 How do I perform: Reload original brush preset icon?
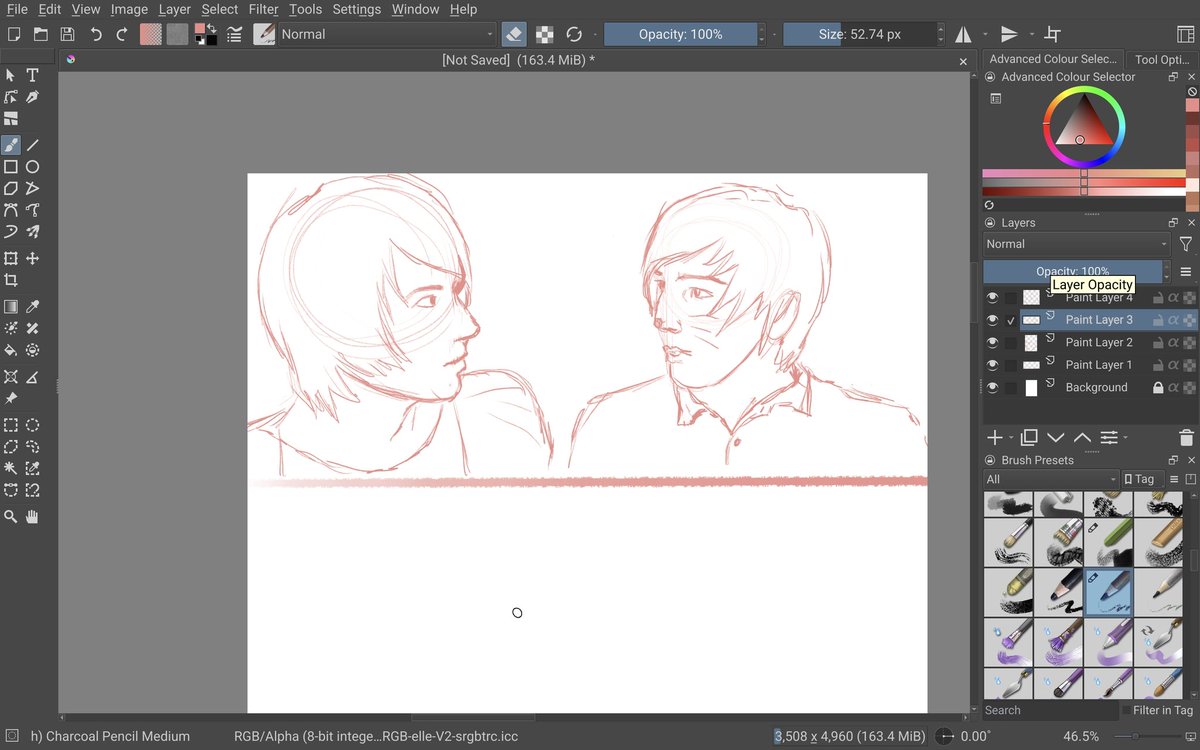tap(574, 34)
